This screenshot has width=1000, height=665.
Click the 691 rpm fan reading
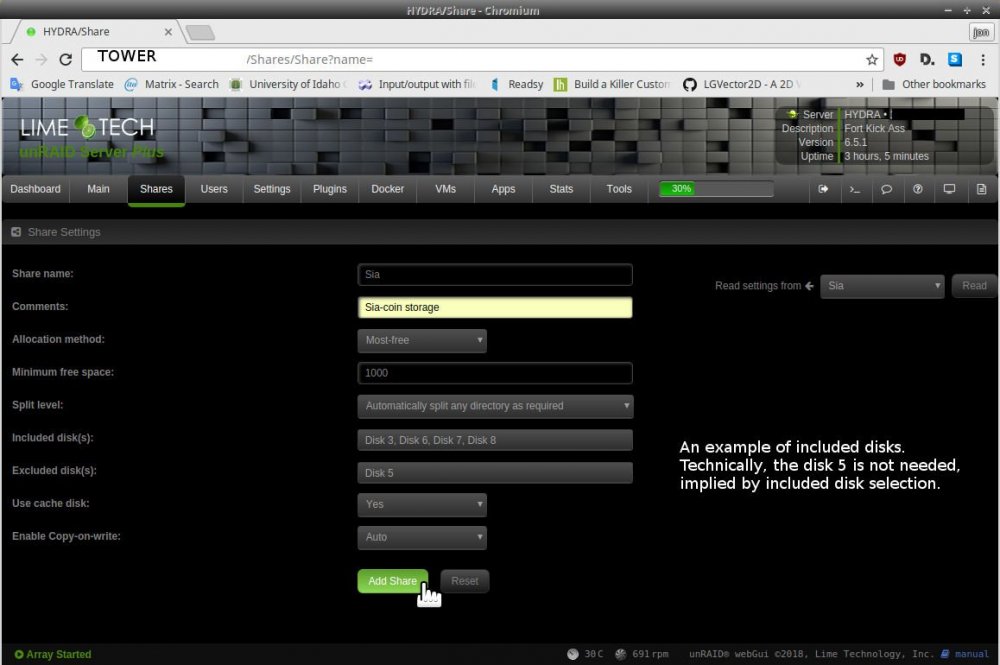[650, 654]
